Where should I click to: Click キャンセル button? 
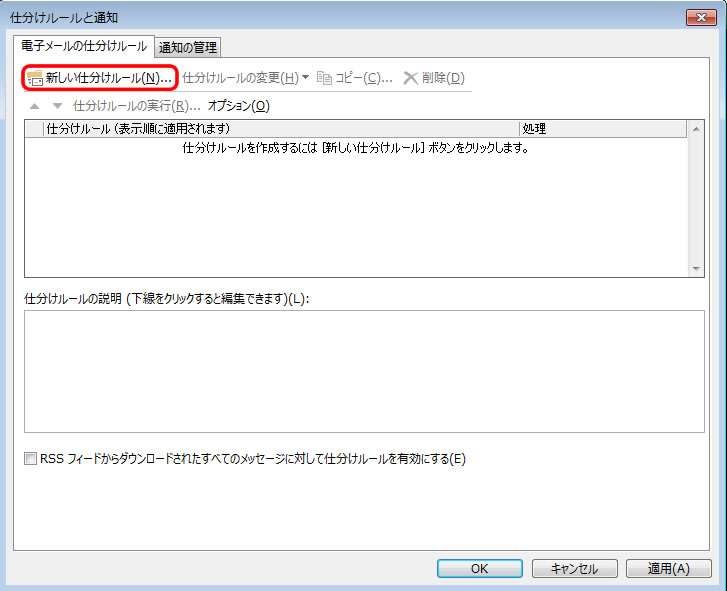pyautogui.click(x=574, y=568)
